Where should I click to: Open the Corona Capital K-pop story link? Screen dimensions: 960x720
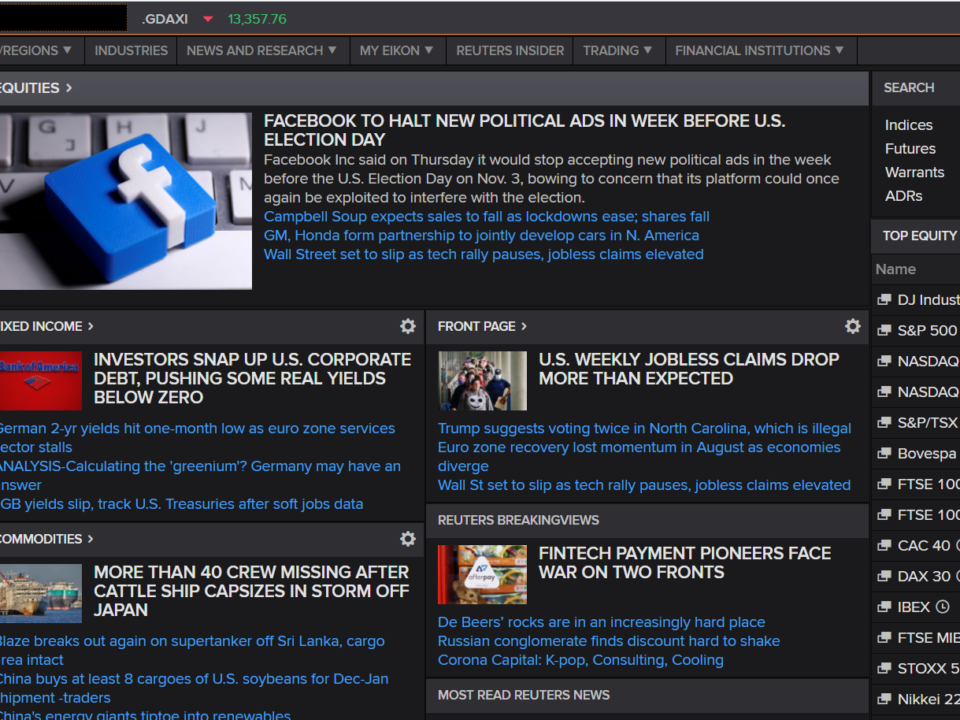point(580,660)
